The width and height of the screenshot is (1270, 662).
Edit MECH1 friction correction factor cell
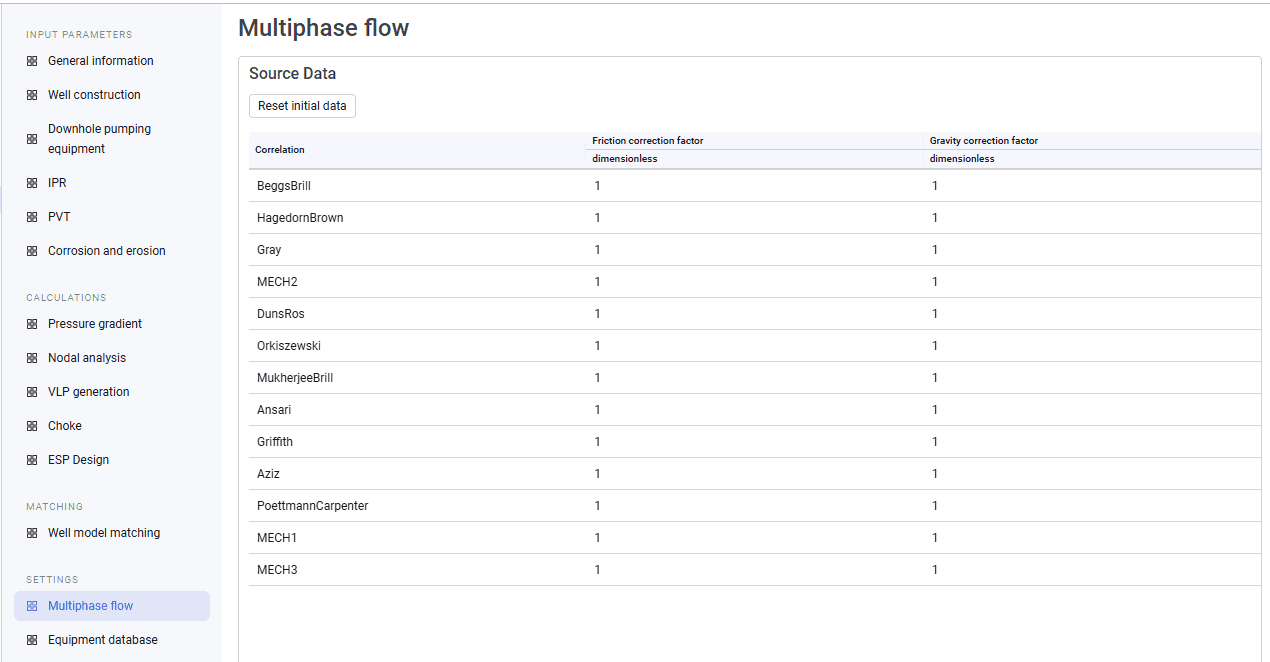(x=755, y=538)
